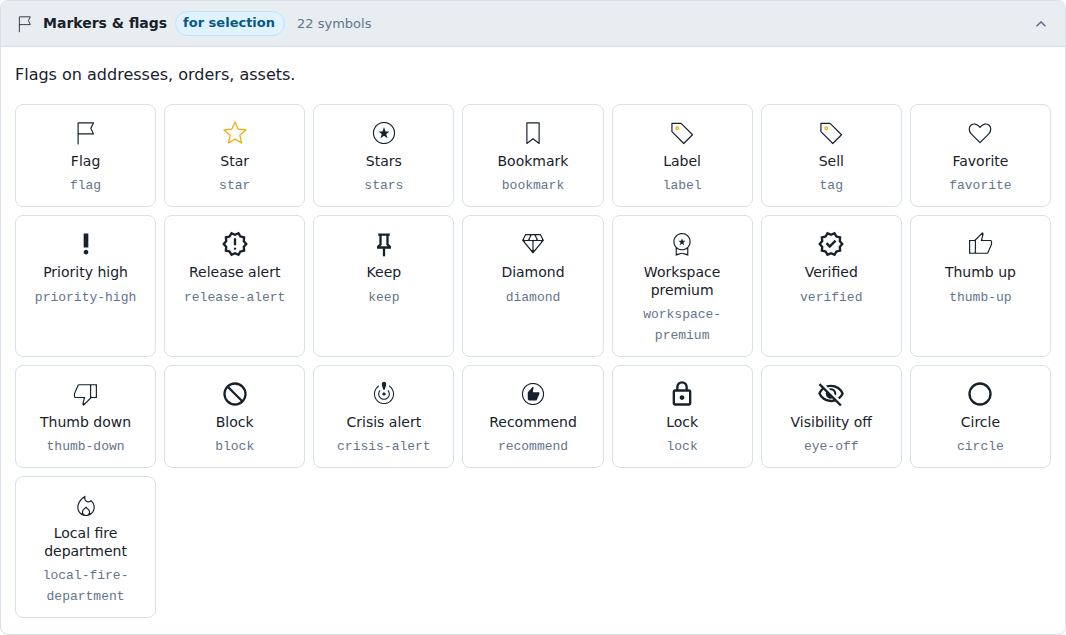
Task: Select the Crisis alert icon
Action: click(383, 394)
